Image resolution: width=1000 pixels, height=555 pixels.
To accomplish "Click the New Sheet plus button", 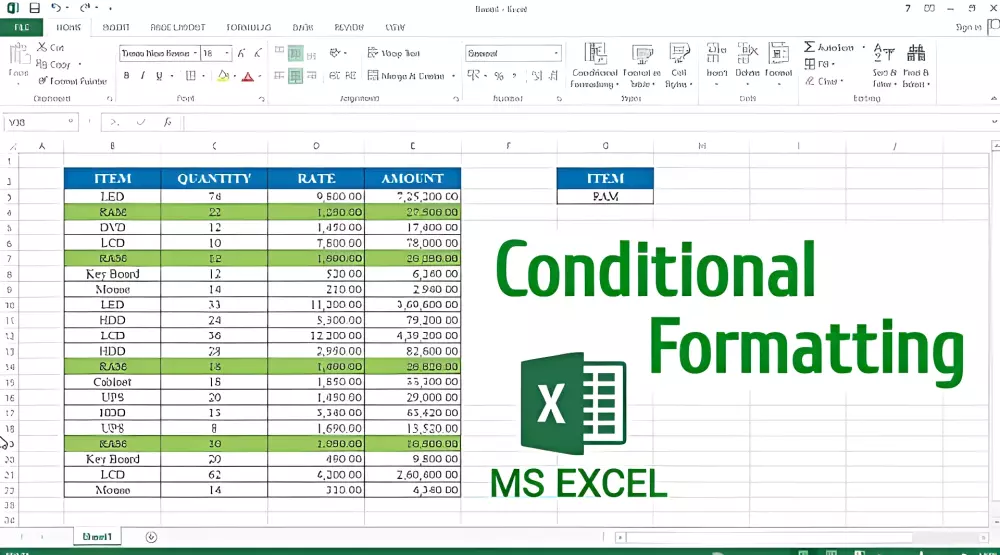I will 151,537.
